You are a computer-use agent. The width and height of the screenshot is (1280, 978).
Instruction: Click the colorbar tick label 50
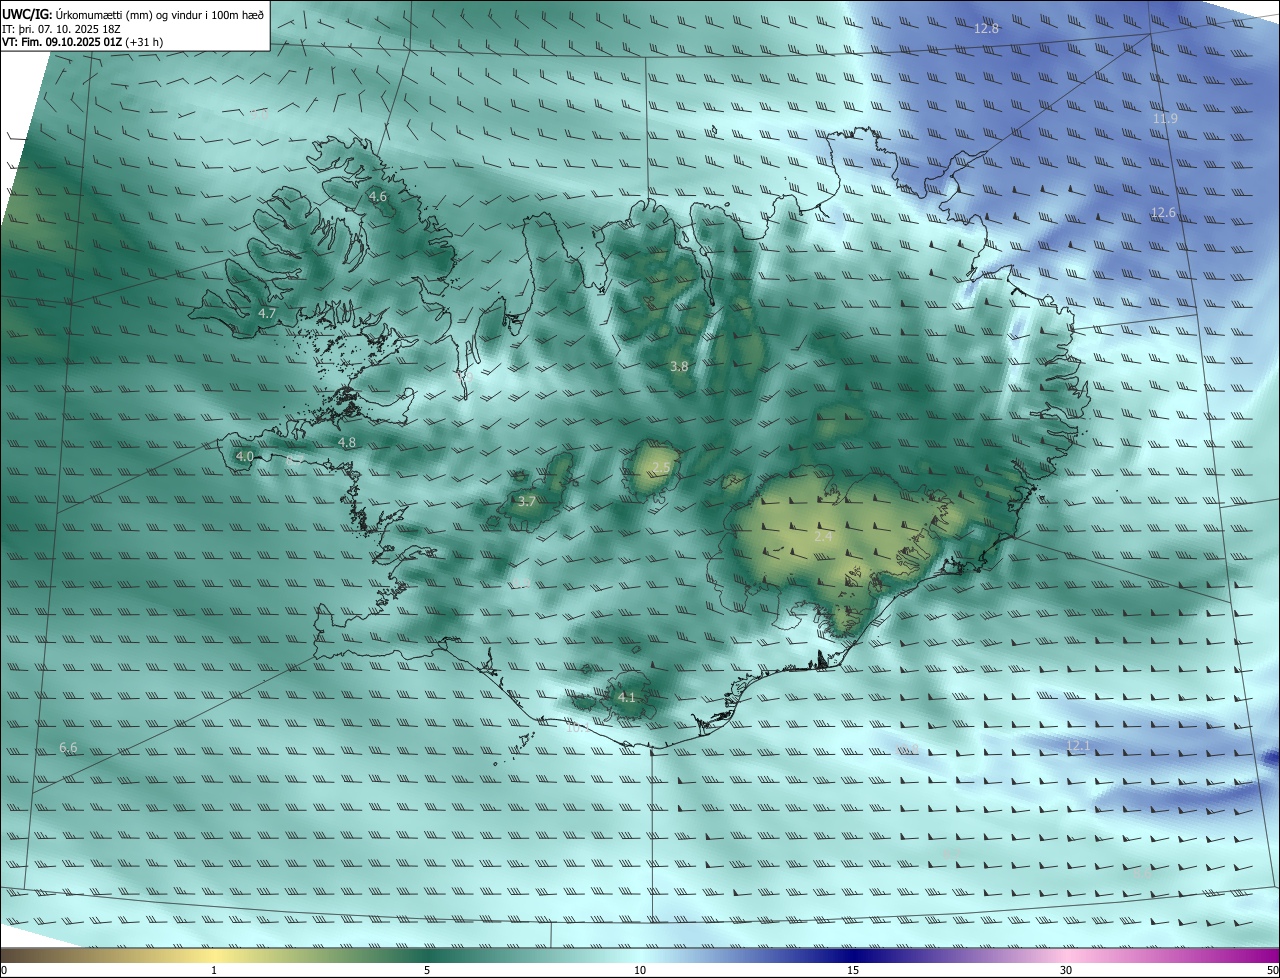[1272, 971]
